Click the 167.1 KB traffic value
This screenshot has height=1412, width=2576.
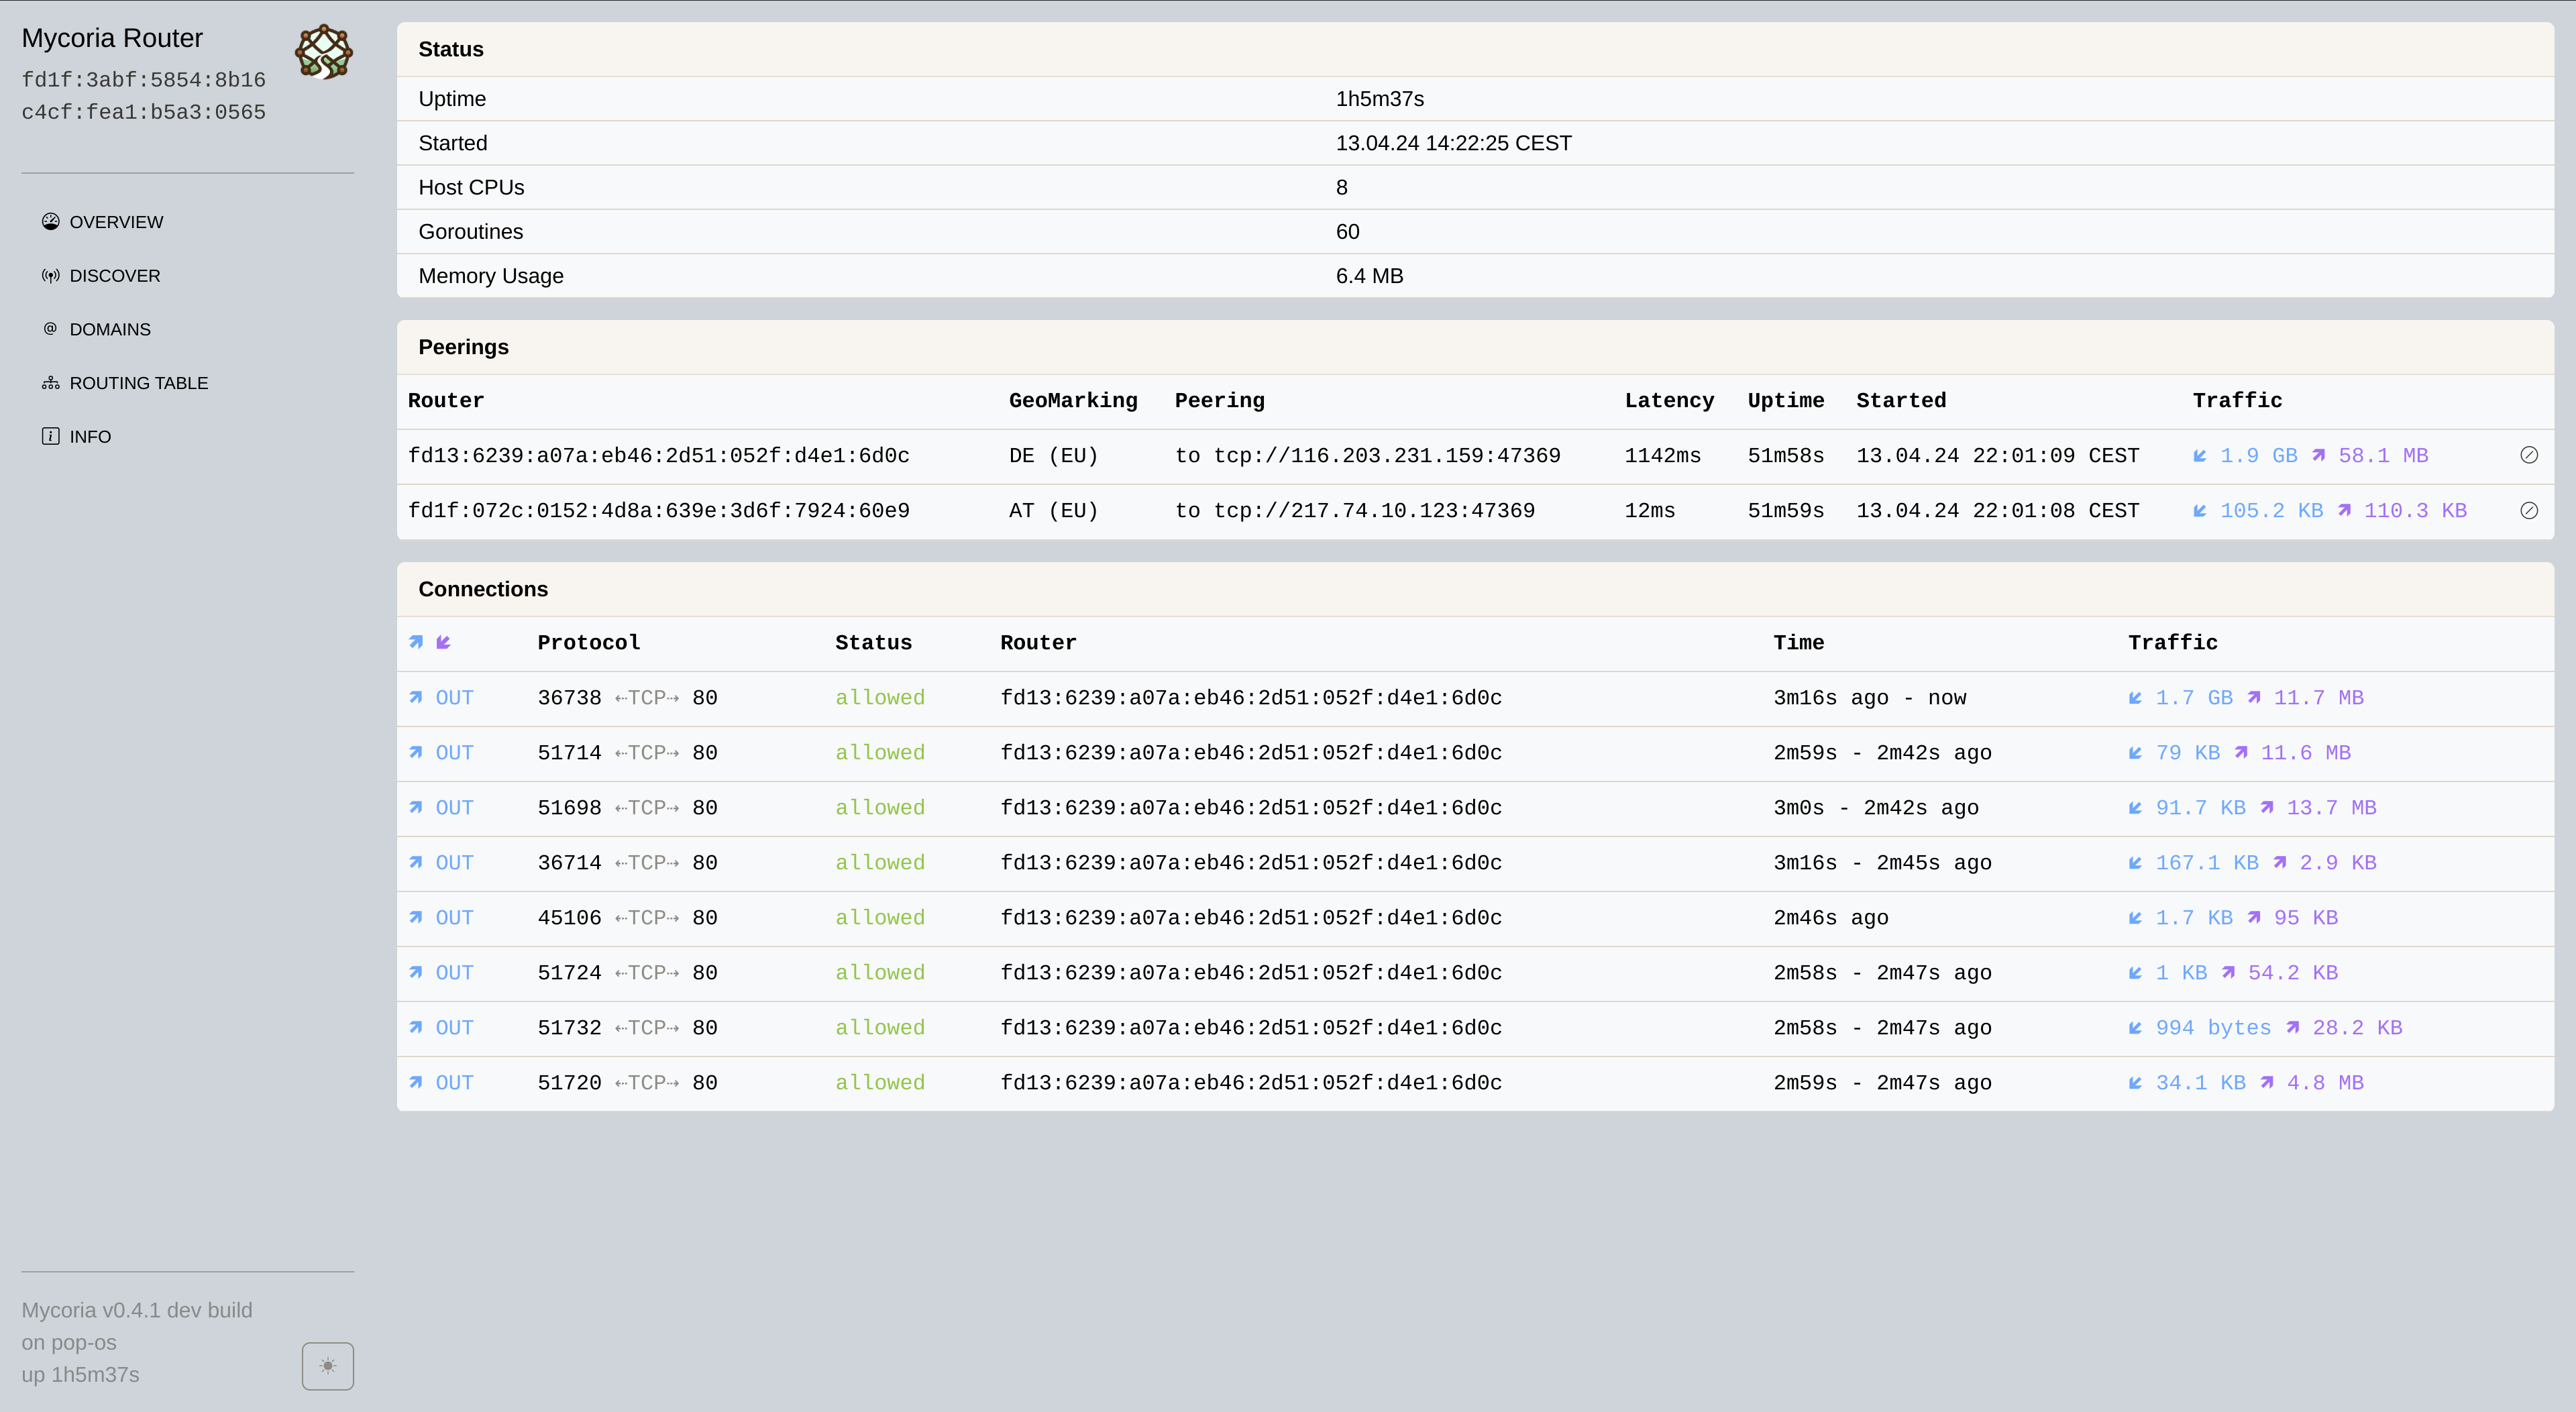coord(2207,863)
